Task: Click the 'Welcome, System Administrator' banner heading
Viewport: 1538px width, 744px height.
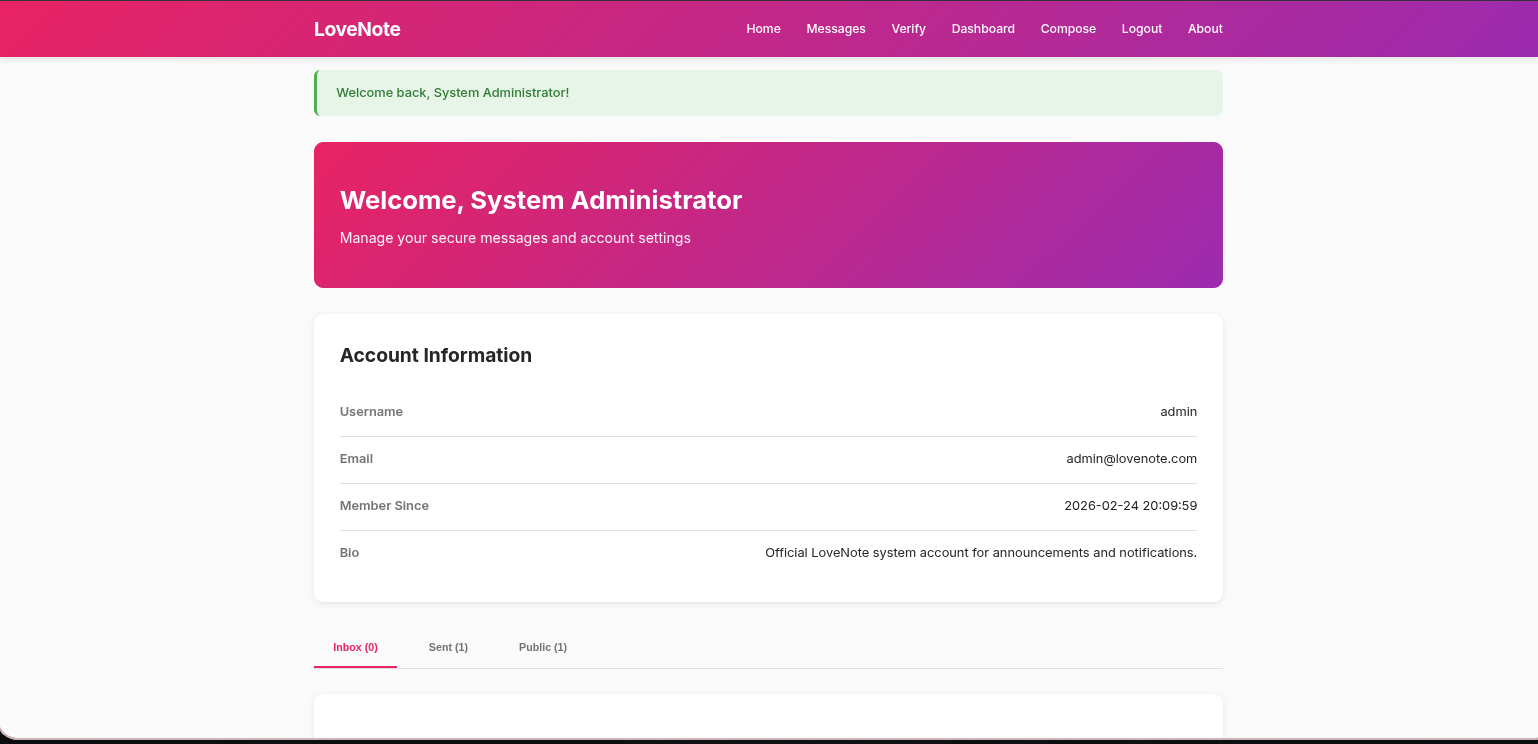Action: pyautogui.click(x=540, y=200)
